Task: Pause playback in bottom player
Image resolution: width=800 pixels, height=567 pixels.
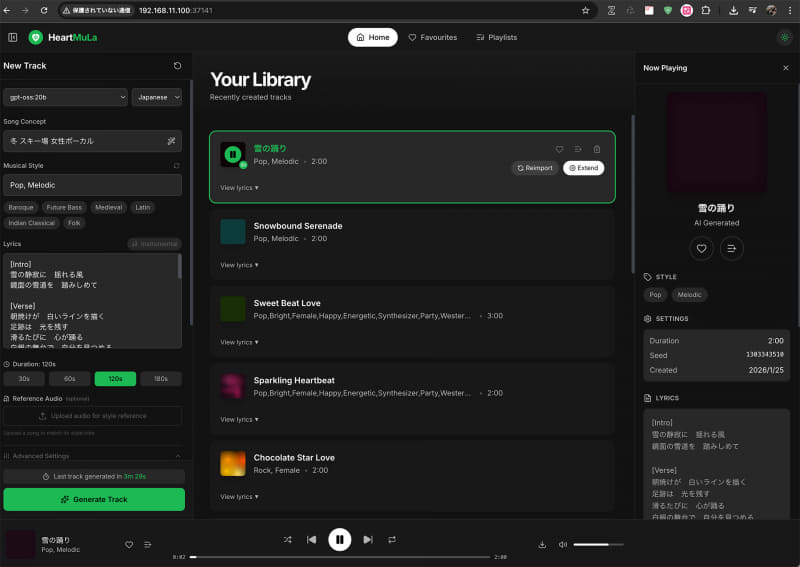Action: [340, 539]
